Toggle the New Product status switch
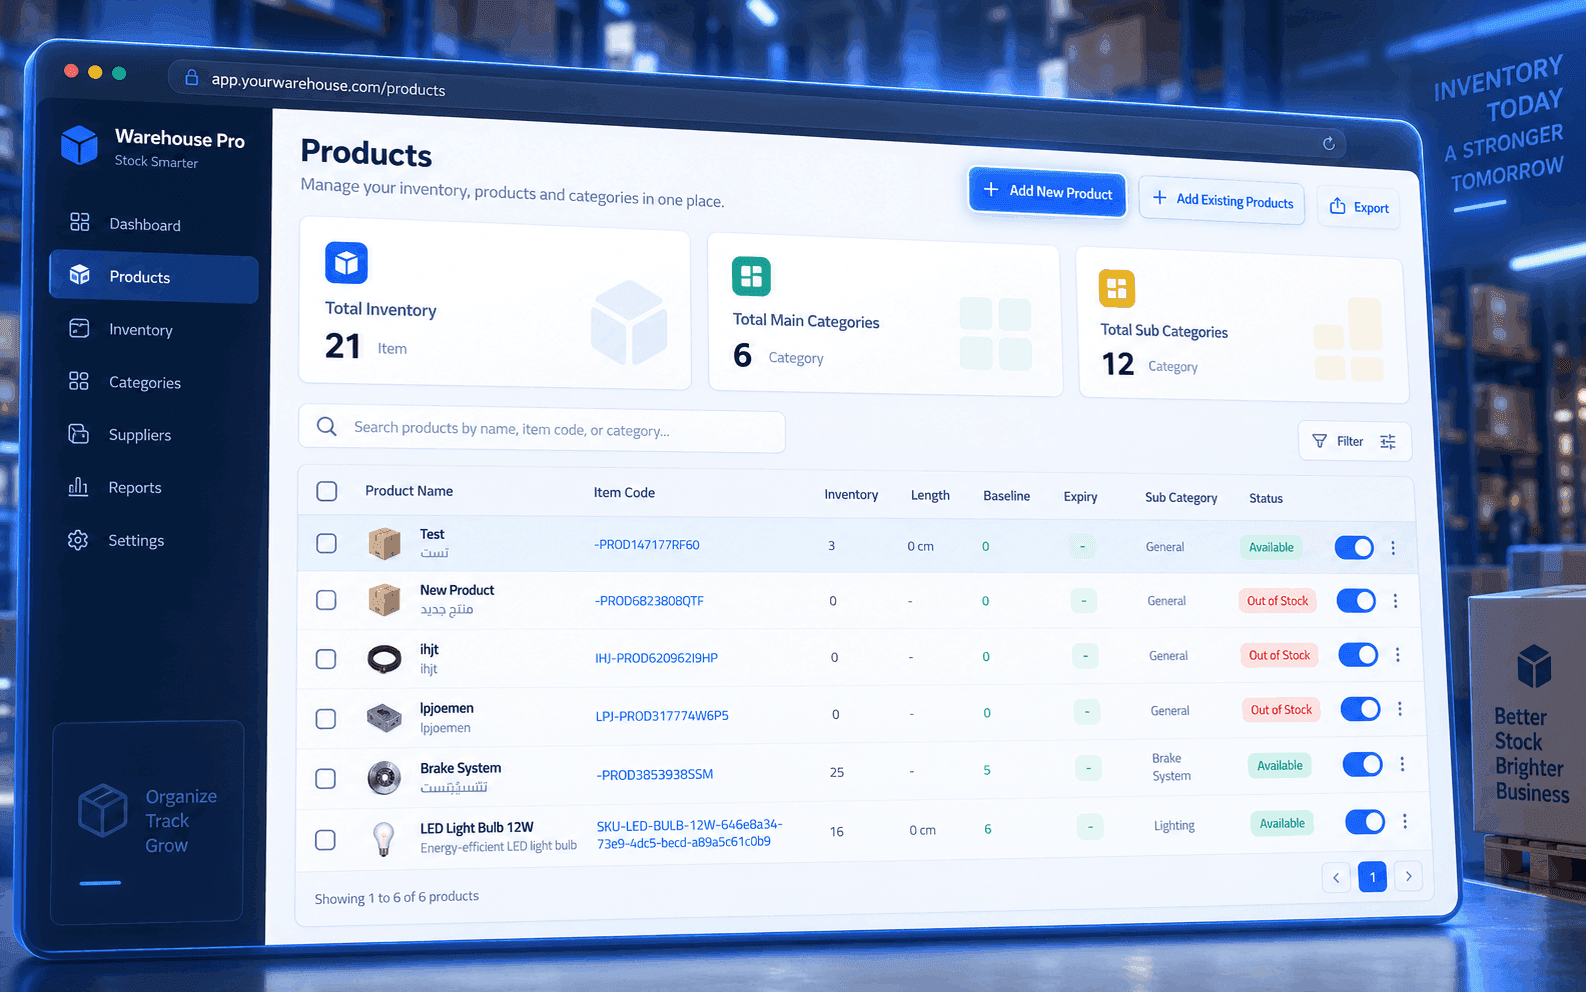Image resolution: width=1586 pixels, height=992 pixels. (x=1356, y=601)
